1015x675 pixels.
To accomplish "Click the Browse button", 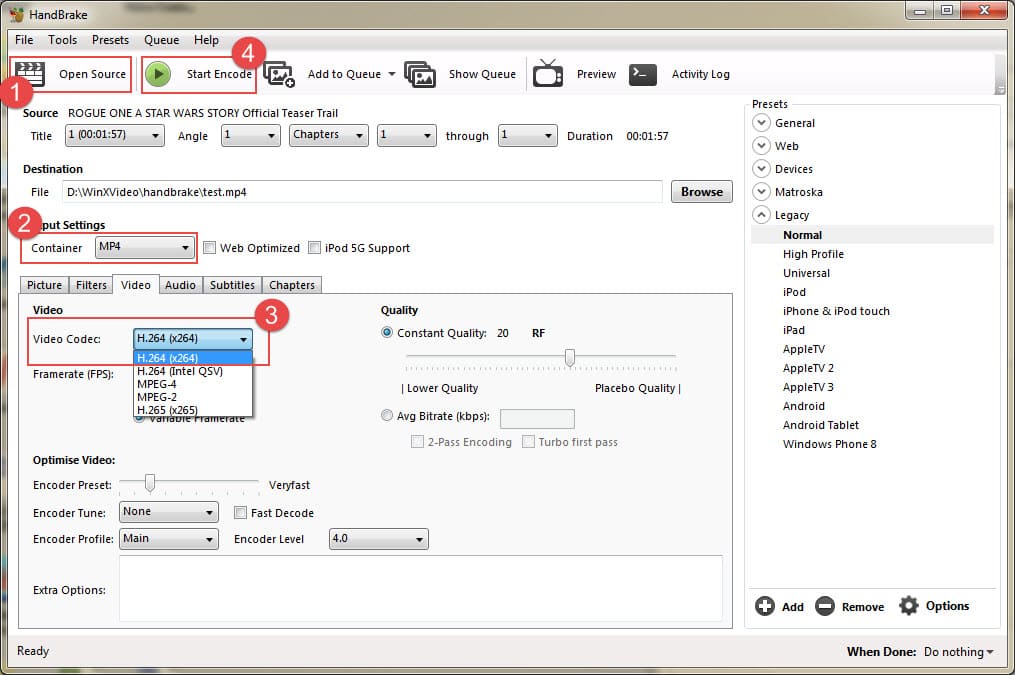I will tap(702, 192).
